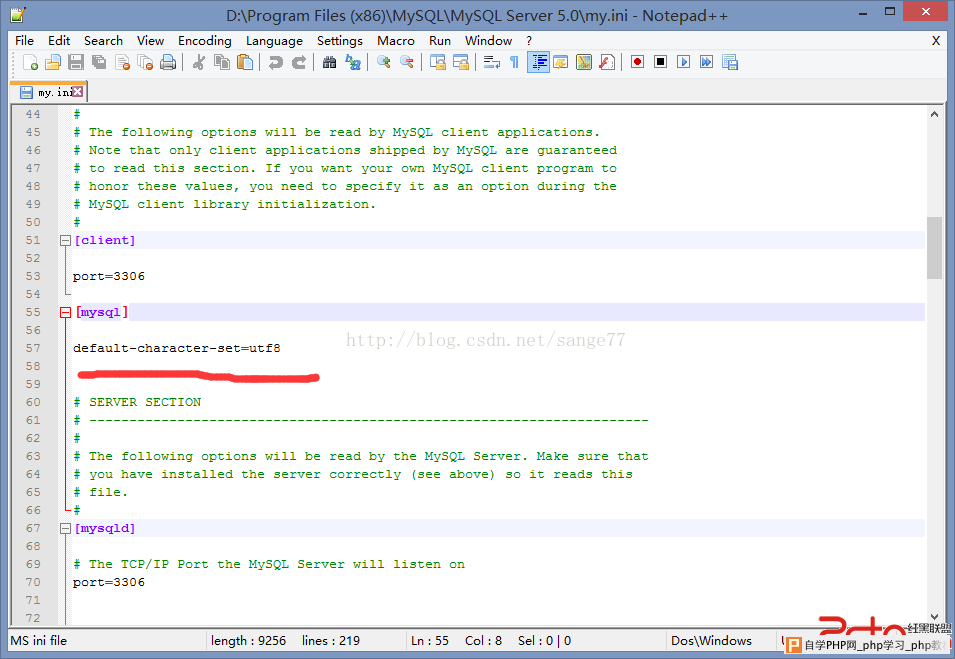Click the Close document toolbar icon
The height and width of the screenshot is (659, 955).
coord(122,62)
